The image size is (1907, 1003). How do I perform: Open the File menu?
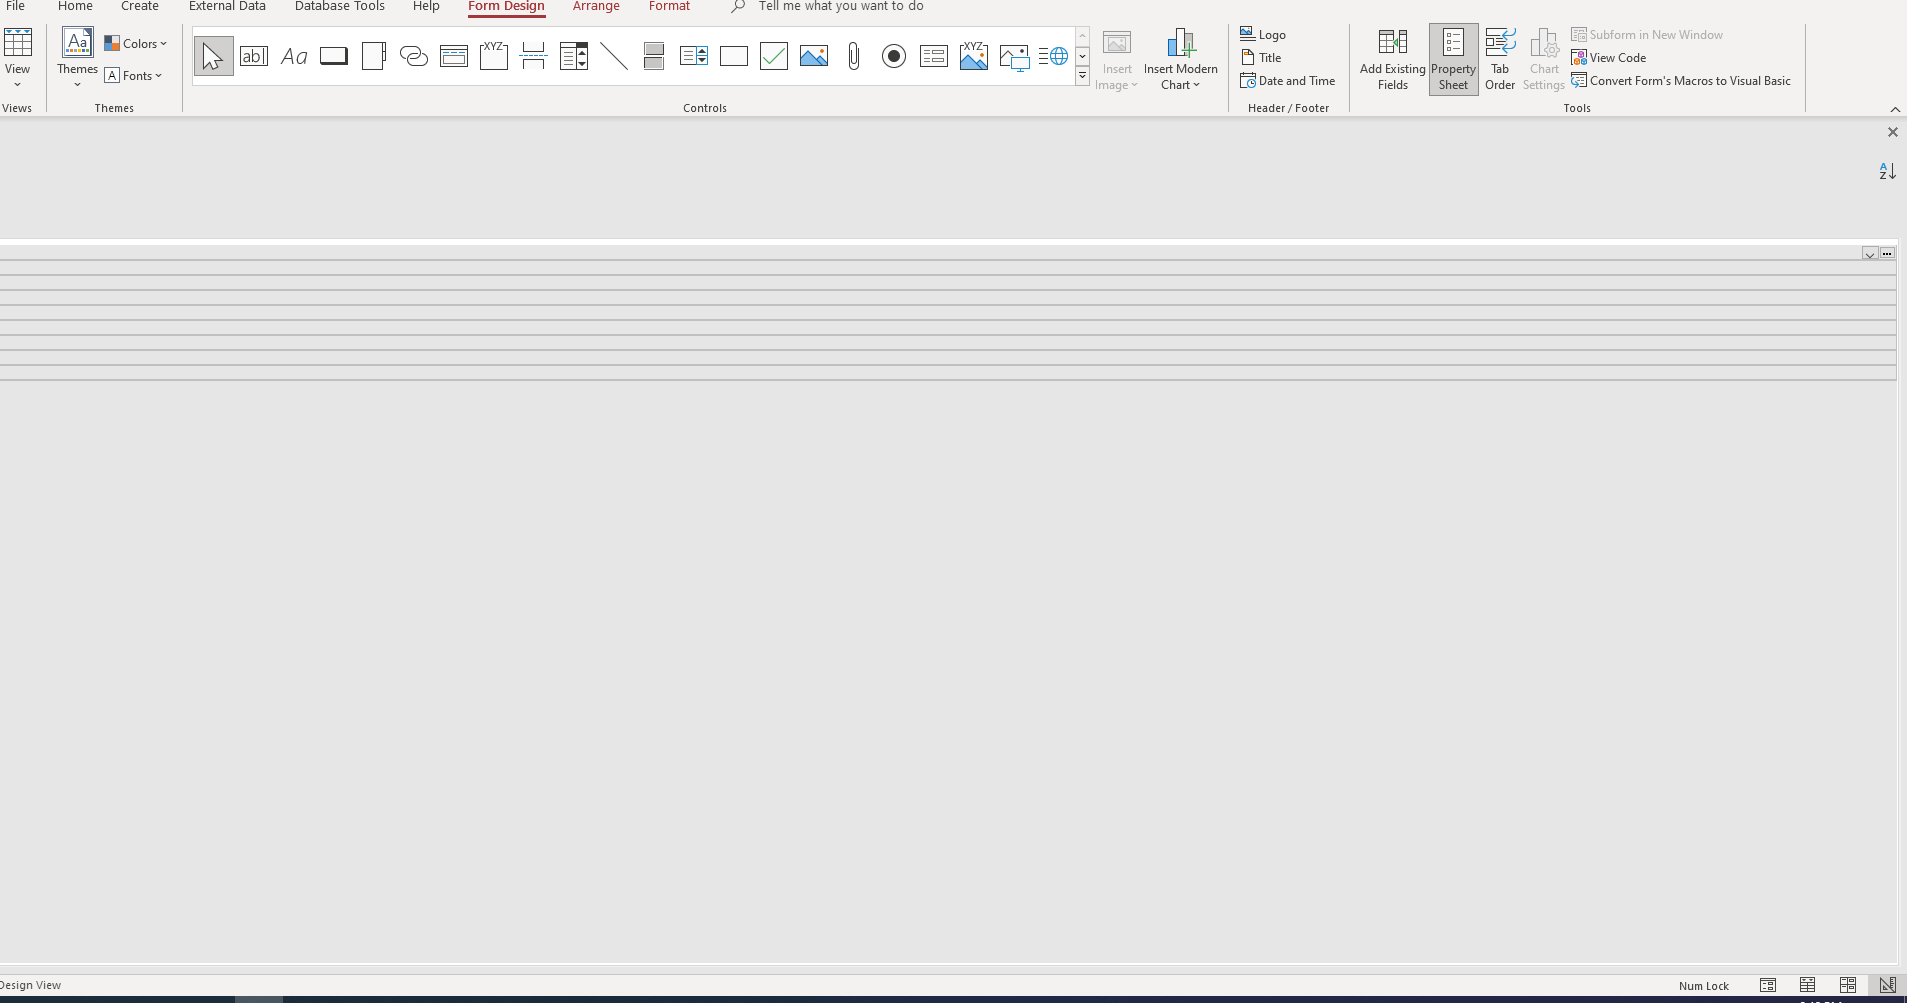pyautogui.click(x=15, y=6)
